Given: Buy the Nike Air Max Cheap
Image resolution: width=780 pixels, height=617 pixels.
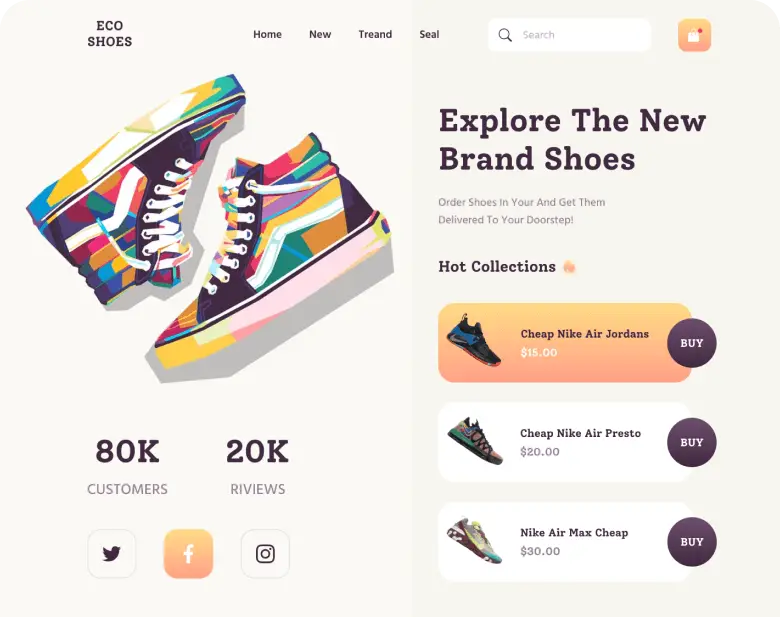Looking at the screenshot, I should [691, 542].
